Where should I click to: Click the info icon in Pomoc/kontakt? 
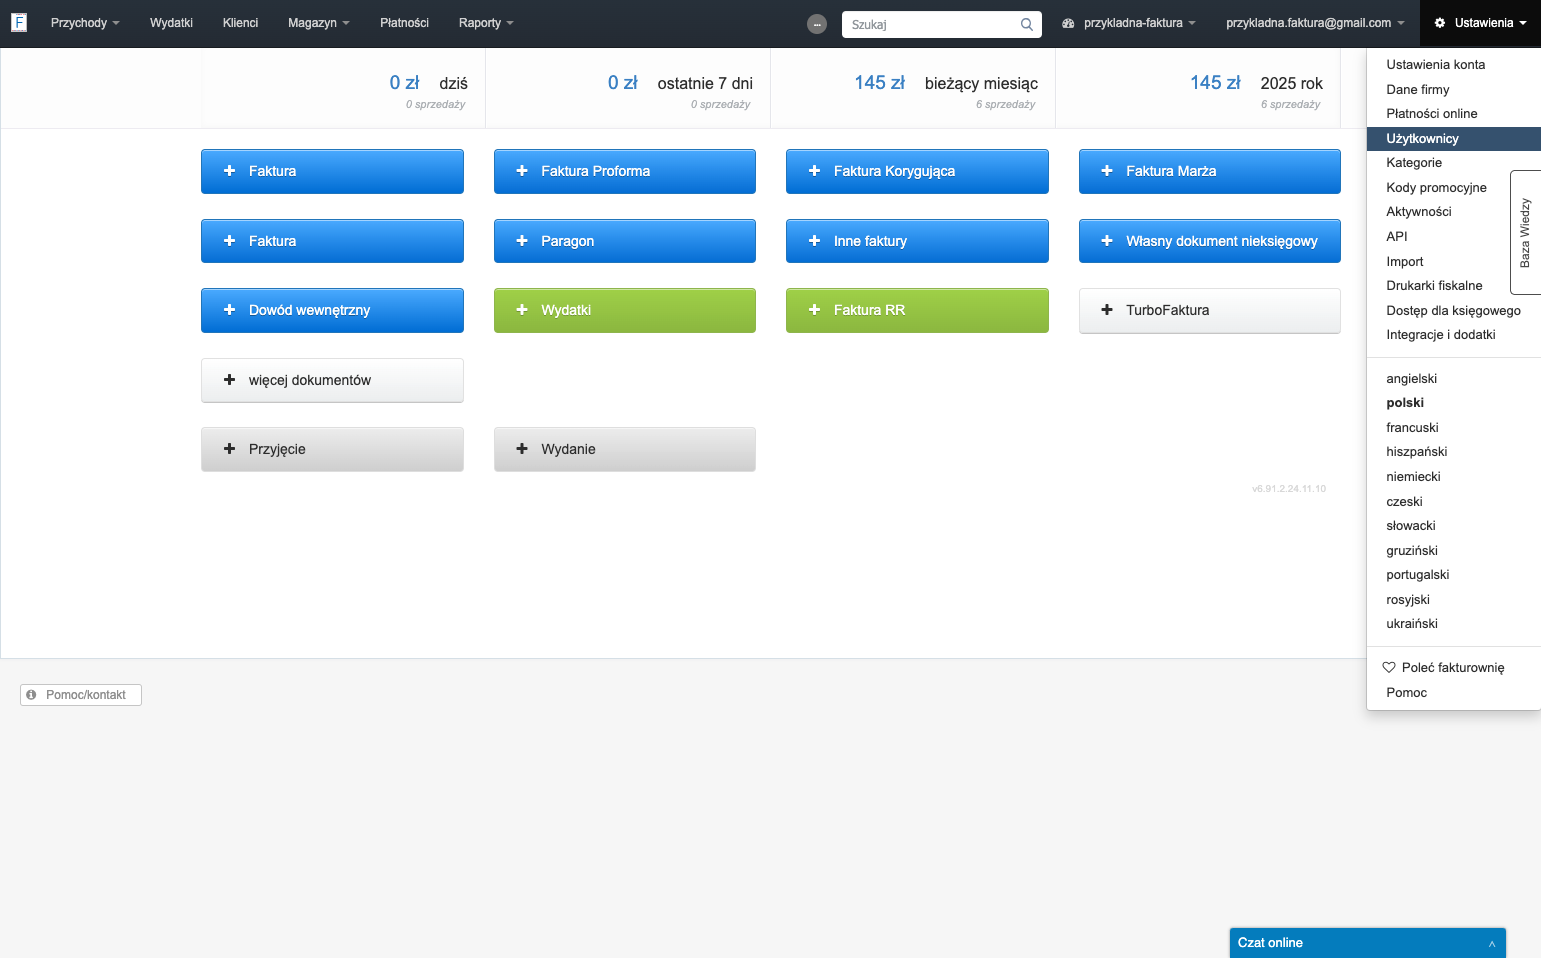[x=31, y=695]
